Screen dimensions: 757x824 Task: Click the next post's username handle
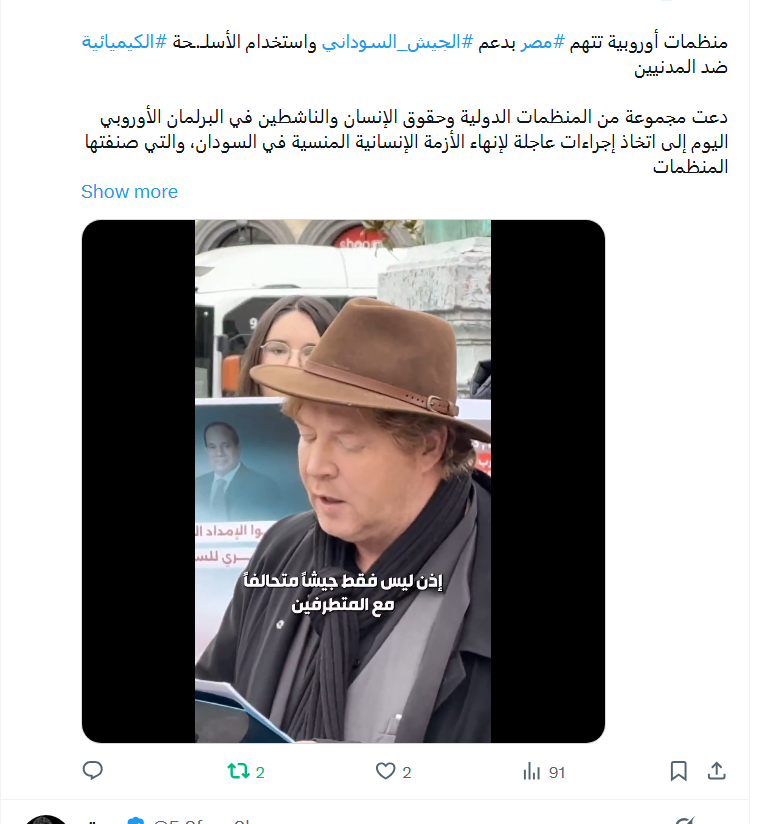(202, 820)
